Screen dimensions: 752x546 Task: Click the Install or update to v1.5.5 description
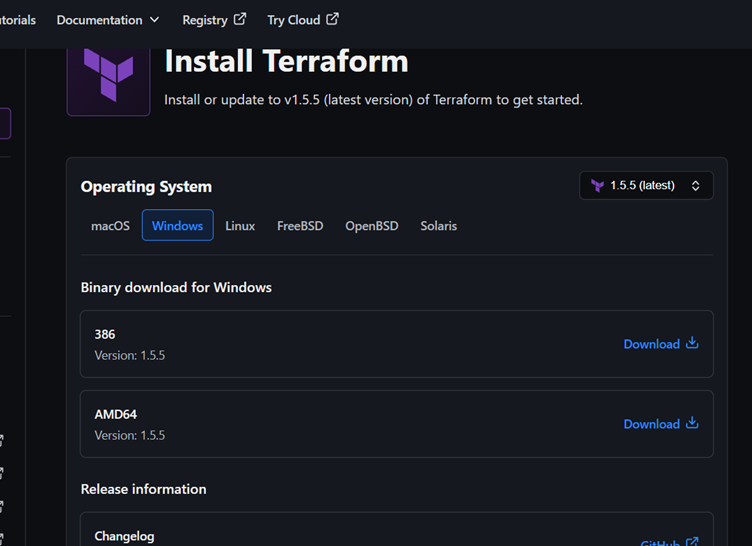point(373,100)
